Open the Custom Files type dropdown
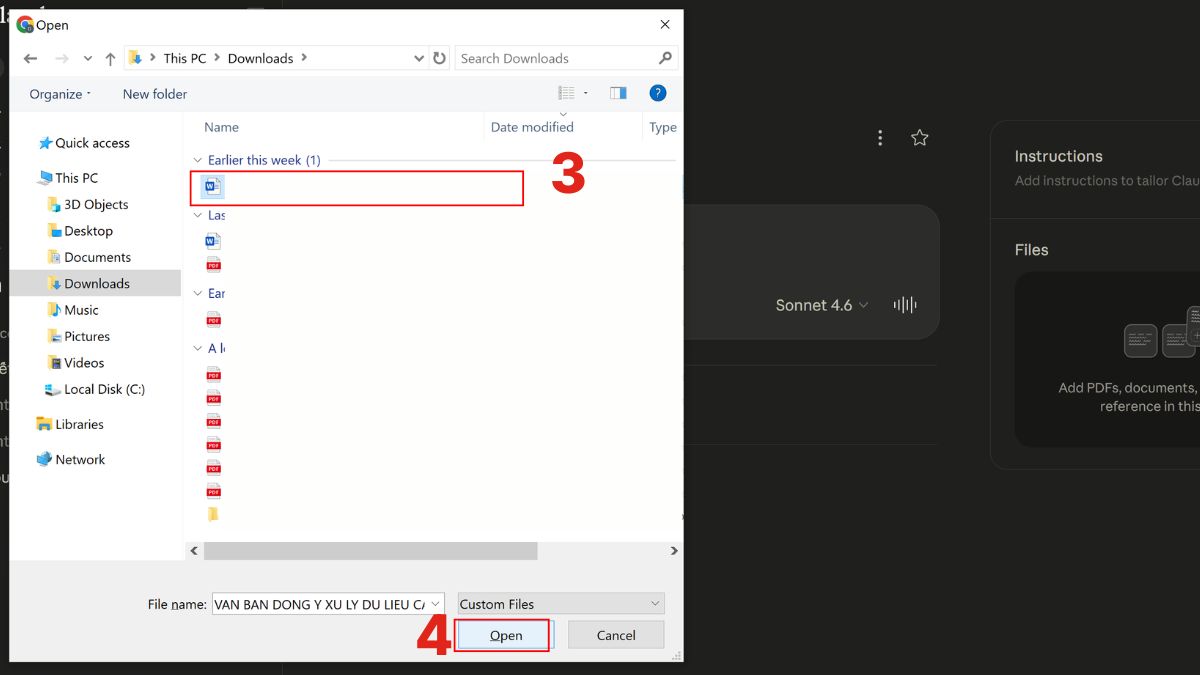 point(561,604)
